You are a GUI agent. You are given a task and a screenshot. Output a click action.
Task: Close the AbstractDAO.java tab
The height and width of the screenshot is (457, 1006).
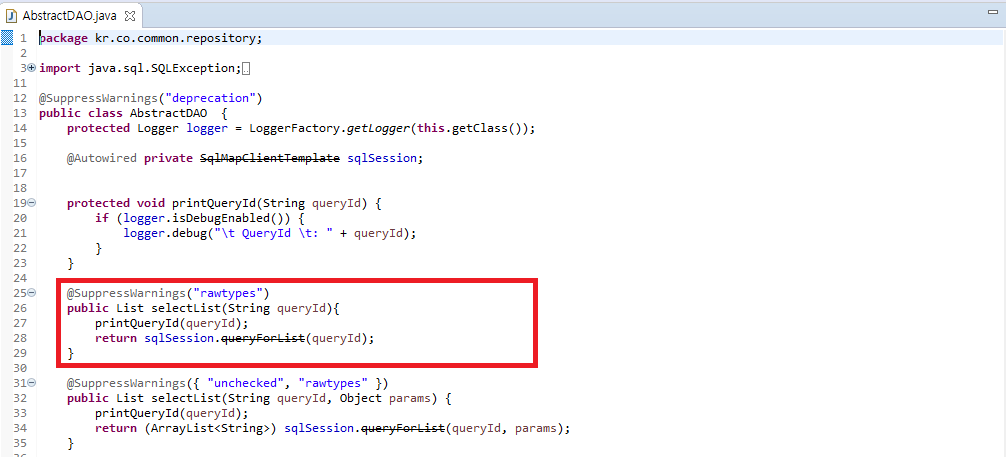tap(130, 15)
